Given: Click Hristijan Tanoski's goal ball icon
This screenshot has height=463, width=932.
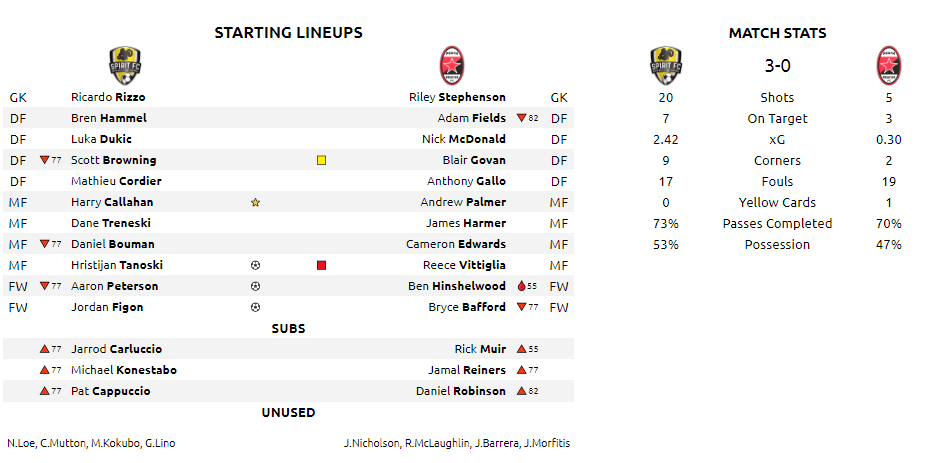Looking at the screenshot, I should pyautogui.click(x=256, y=265).
